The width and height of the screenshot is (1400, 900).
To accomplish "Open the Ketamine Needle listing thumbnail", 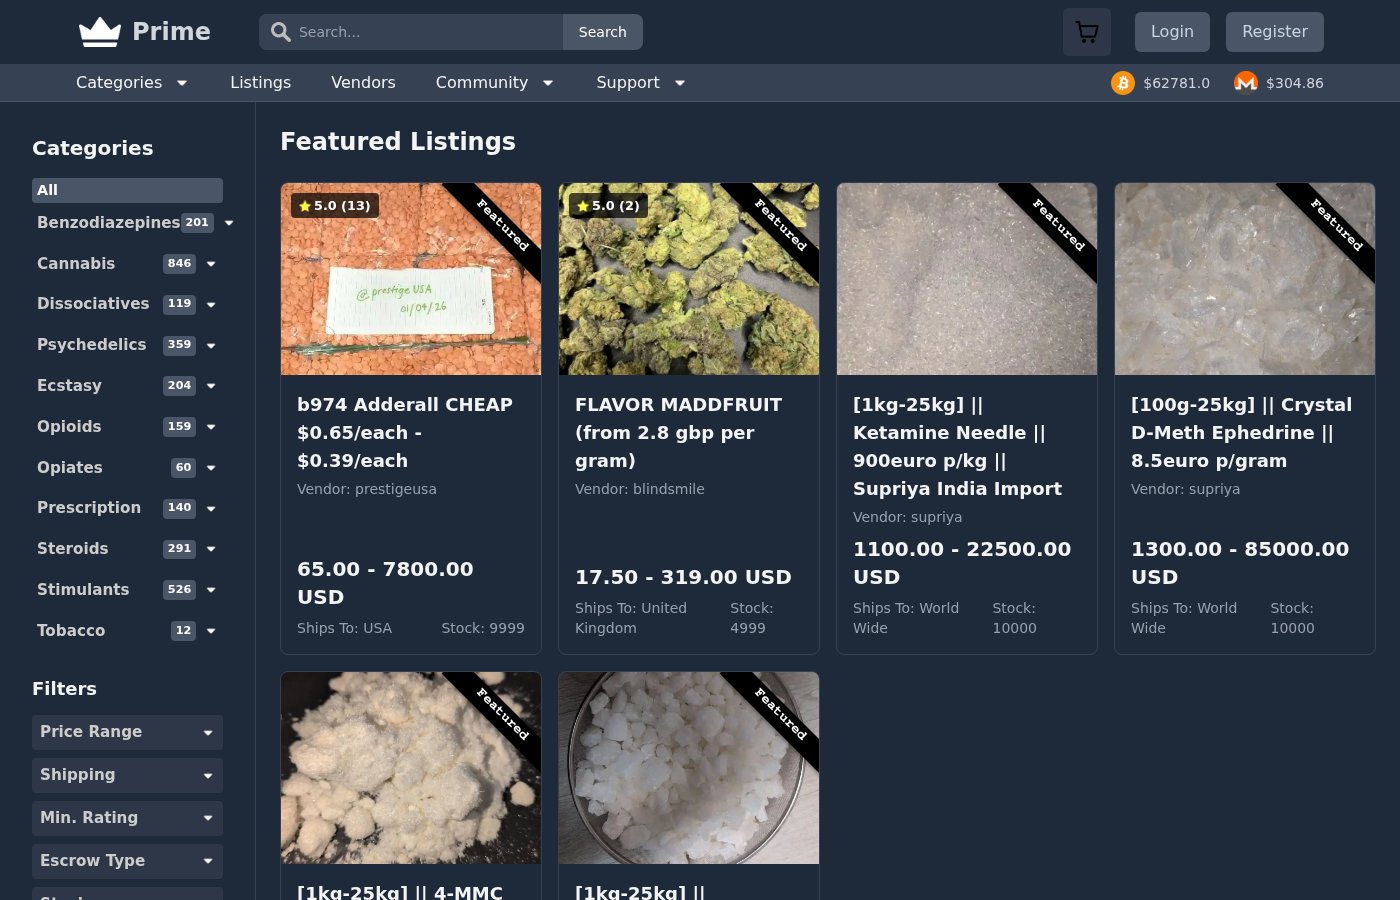I will tap(967, 279).
